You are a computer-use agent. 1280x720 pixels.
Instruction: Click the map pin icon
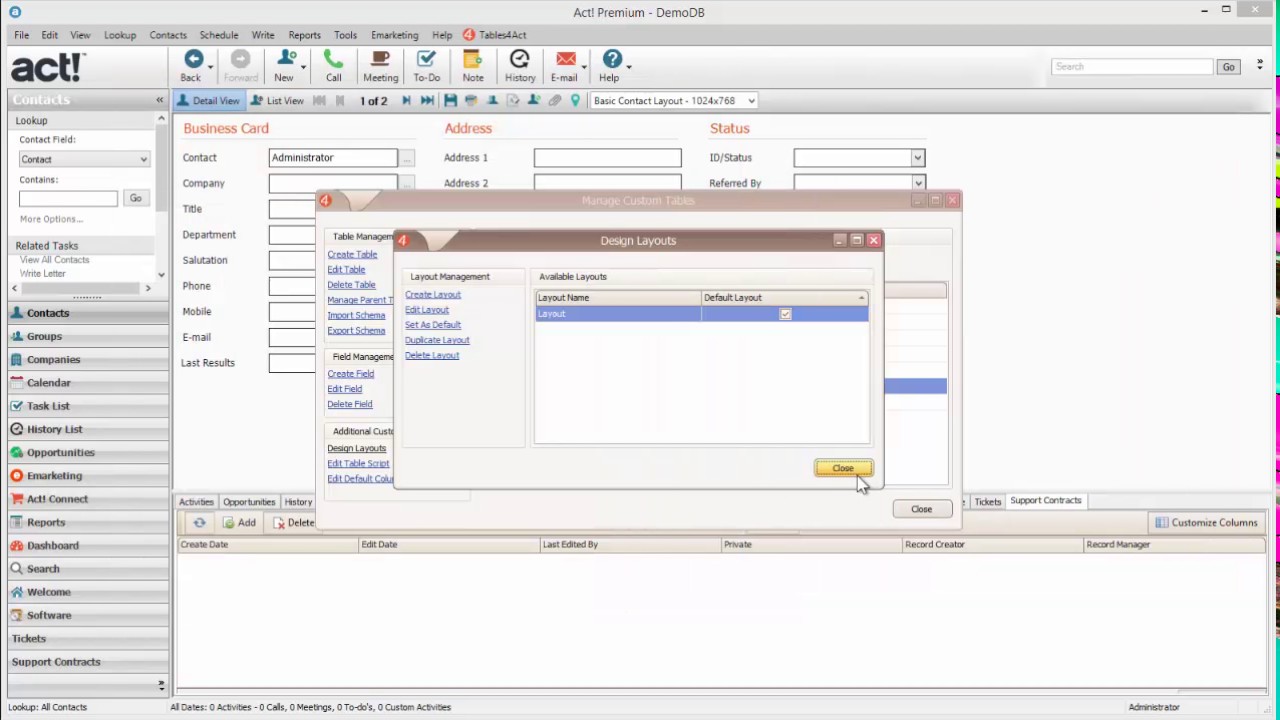[x=575, y=101]
